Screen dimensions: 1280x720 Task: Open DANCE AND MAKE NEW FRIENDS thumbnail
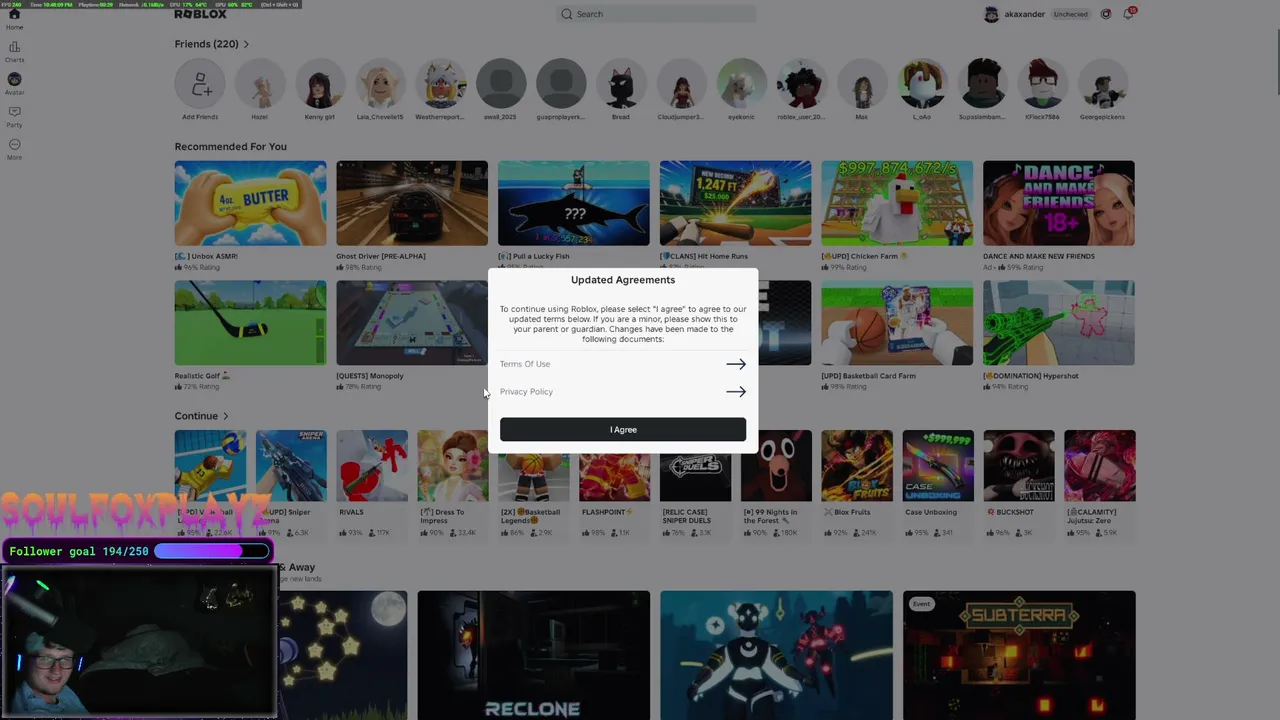1059,203
